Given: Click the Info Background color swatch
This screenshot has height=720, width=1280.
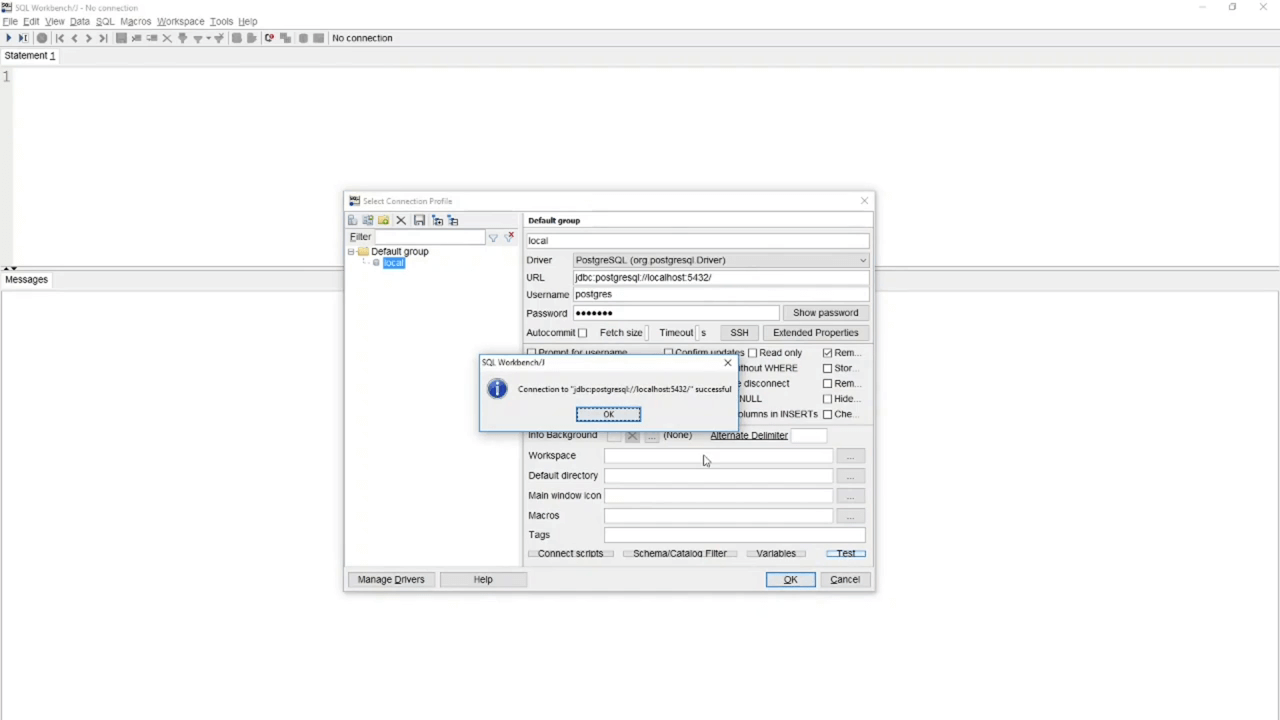Looking at the screenshot, I should pos(613,436).
